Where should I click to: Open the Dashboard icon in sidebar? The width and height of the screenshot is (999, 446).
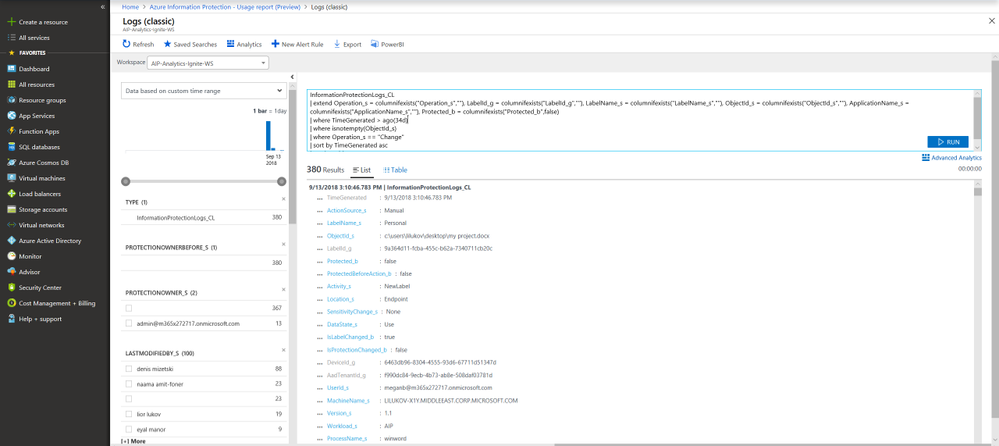pos(11,69)
